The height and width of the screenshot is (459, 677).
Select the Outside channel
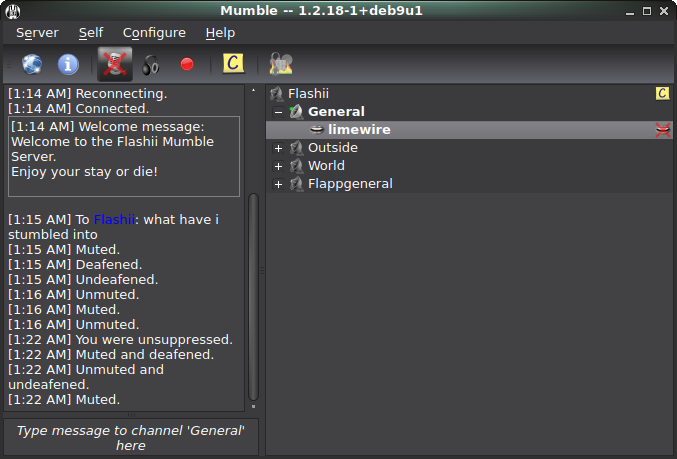point(332,148)
